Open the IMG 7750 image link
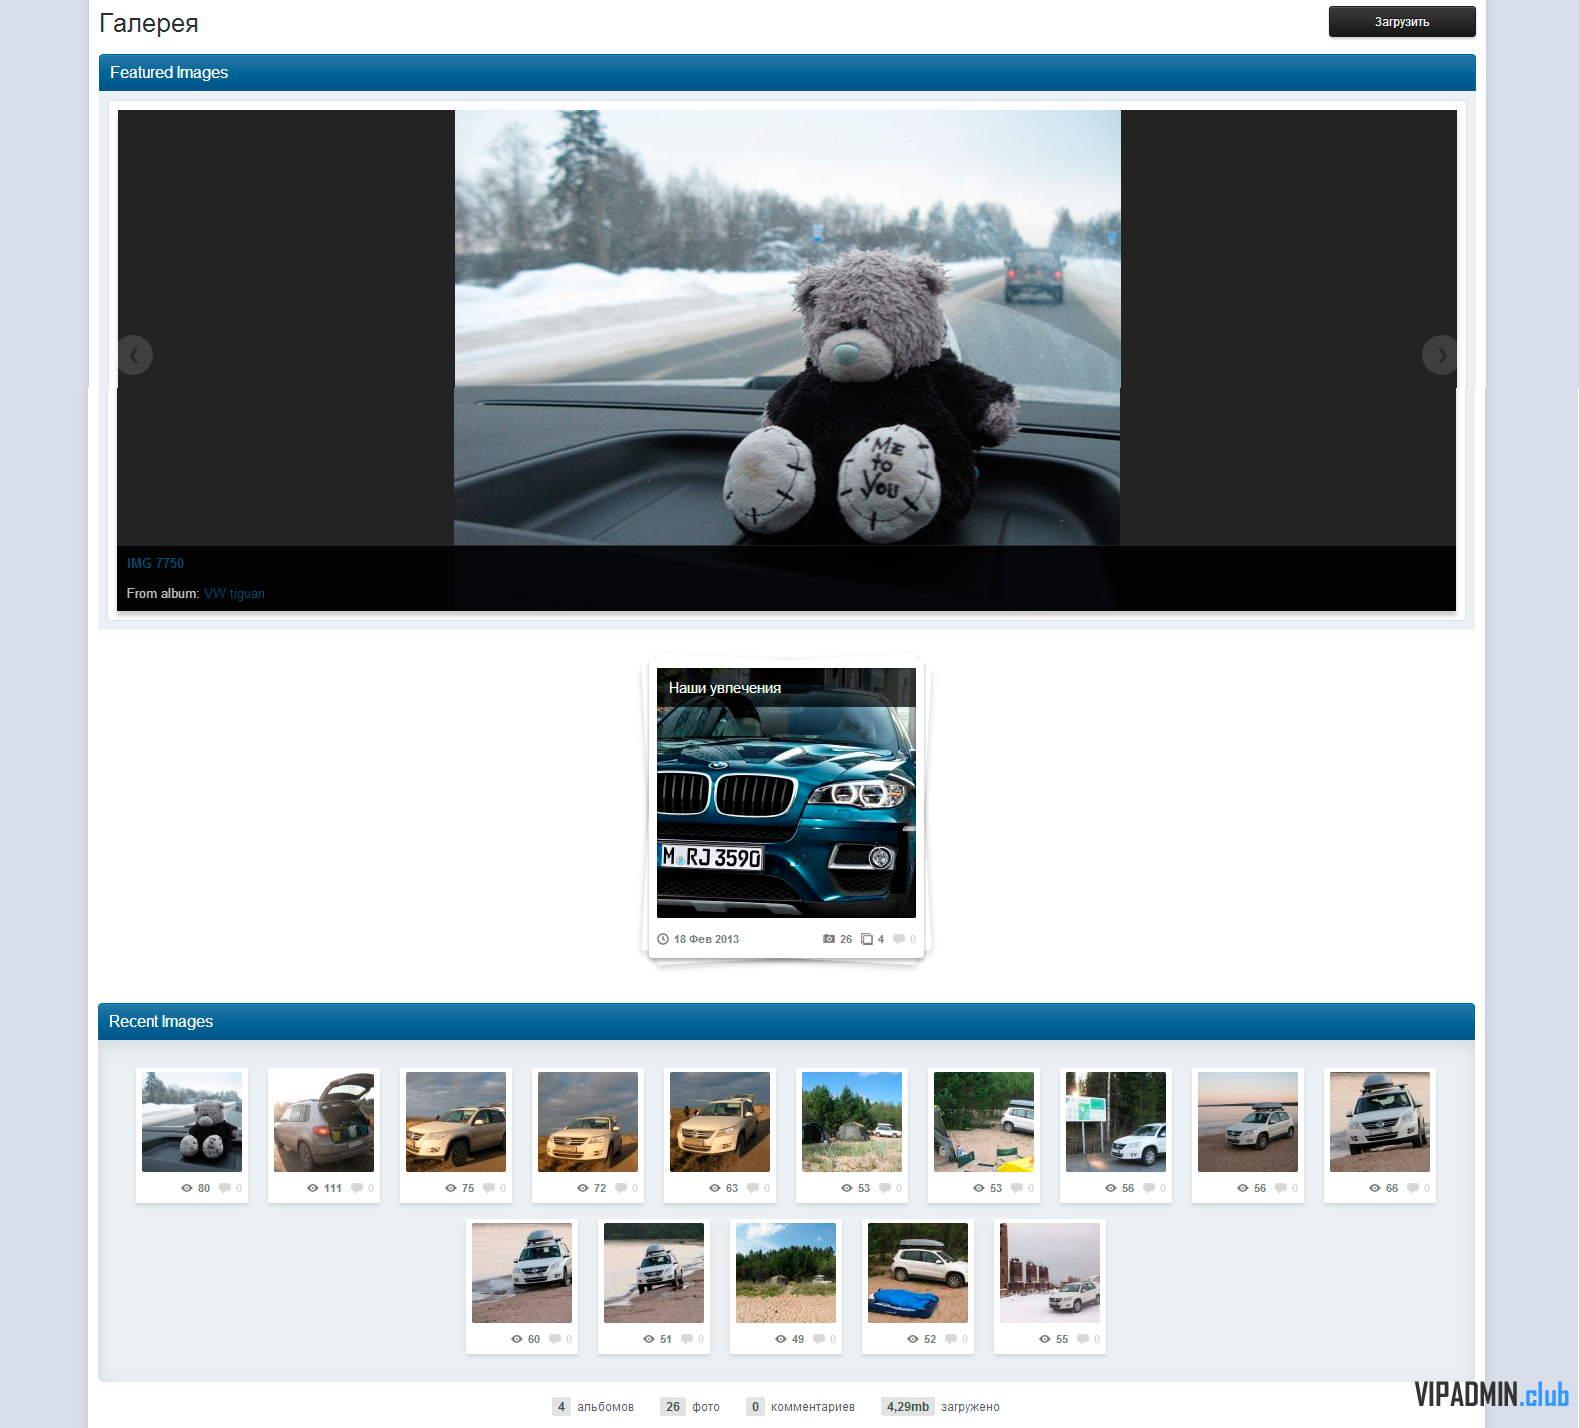The height and width of the screenshot is (1428, 1579). [x=155, y=563]
